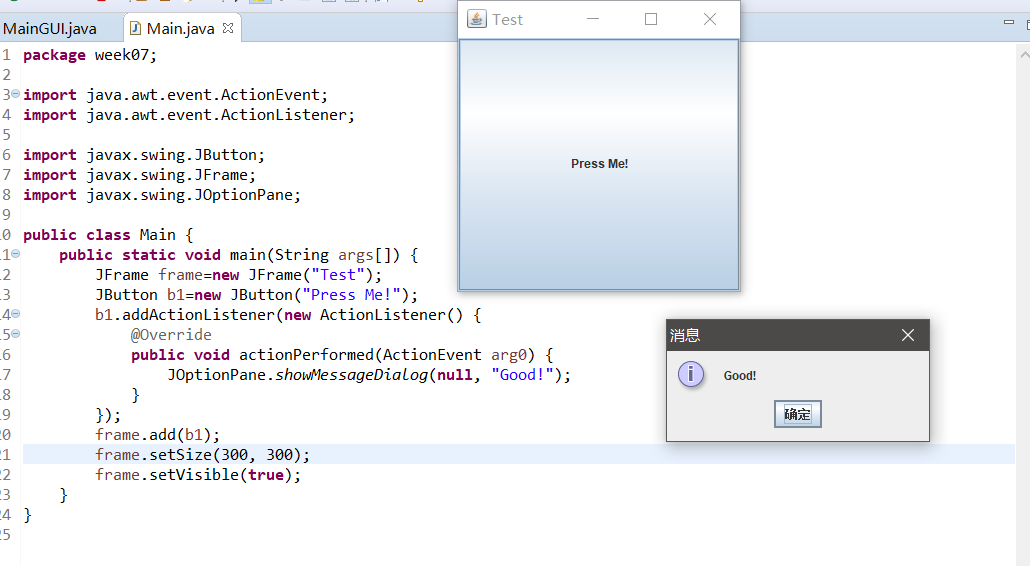
Task: Maximize the Test window
Action: [651, 19]
